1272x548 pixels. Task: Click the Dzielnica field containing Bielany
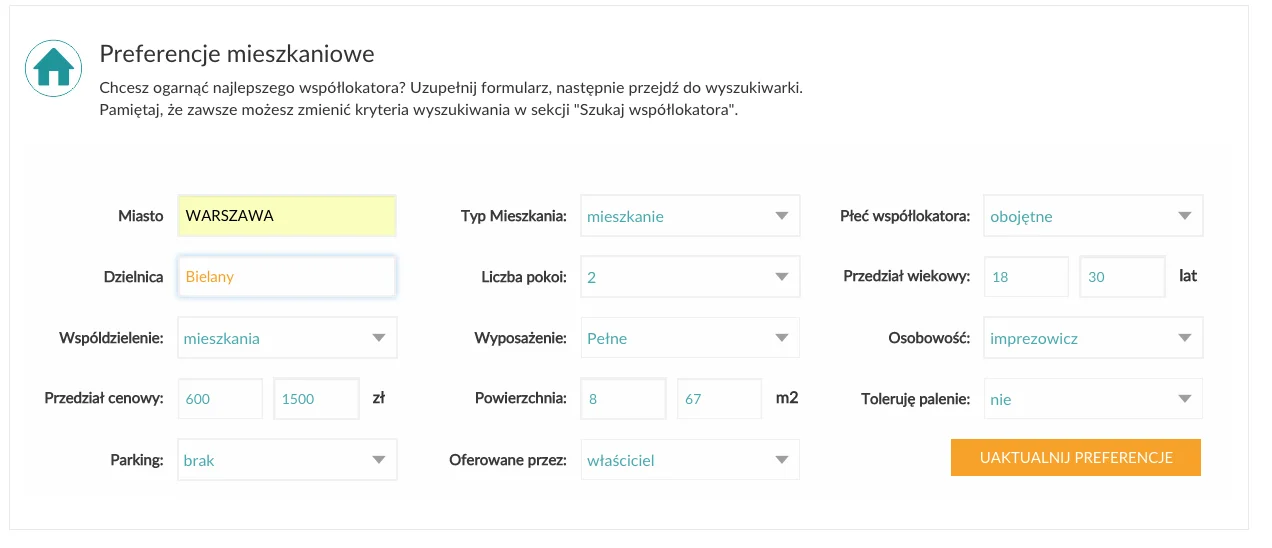tap(287, 277)
